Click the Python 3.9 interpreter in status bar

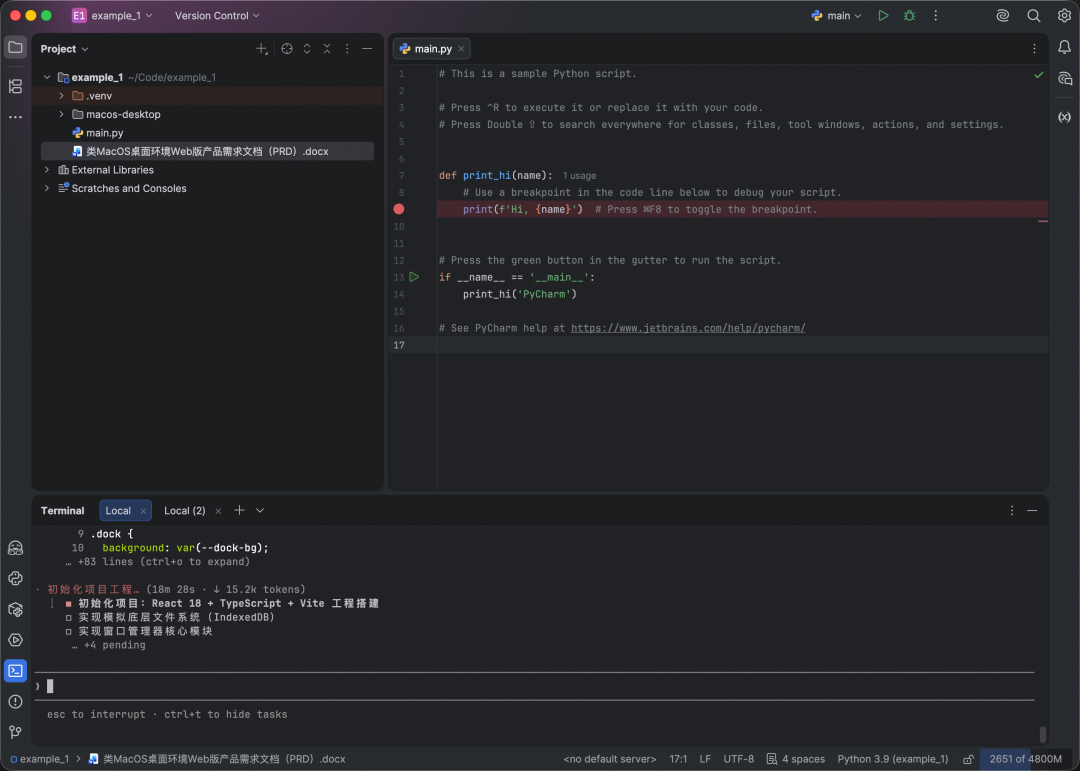point(892,759)
